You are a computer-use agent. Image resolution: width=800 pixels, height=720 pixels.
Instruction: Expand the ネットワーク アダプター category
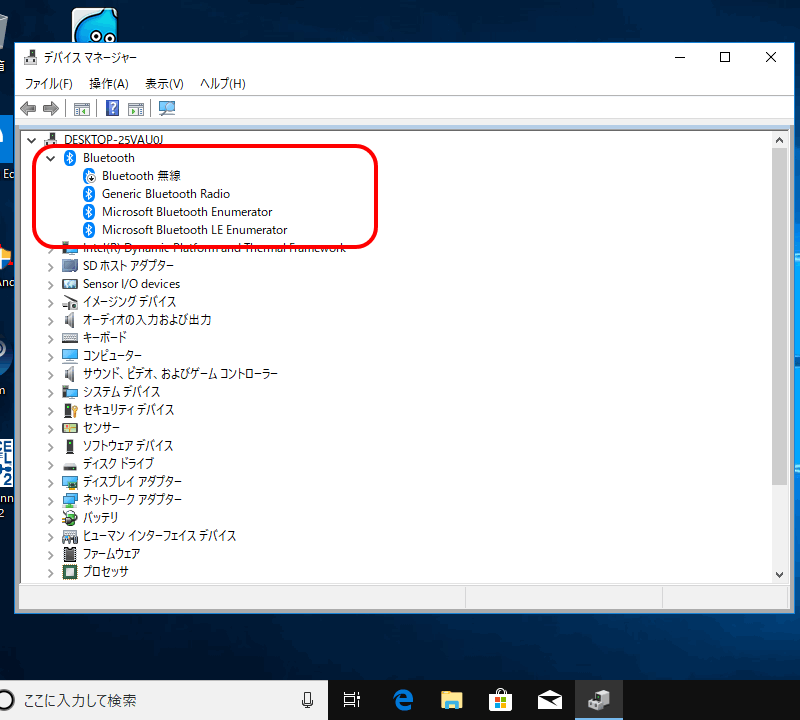(x=51, y=500)
